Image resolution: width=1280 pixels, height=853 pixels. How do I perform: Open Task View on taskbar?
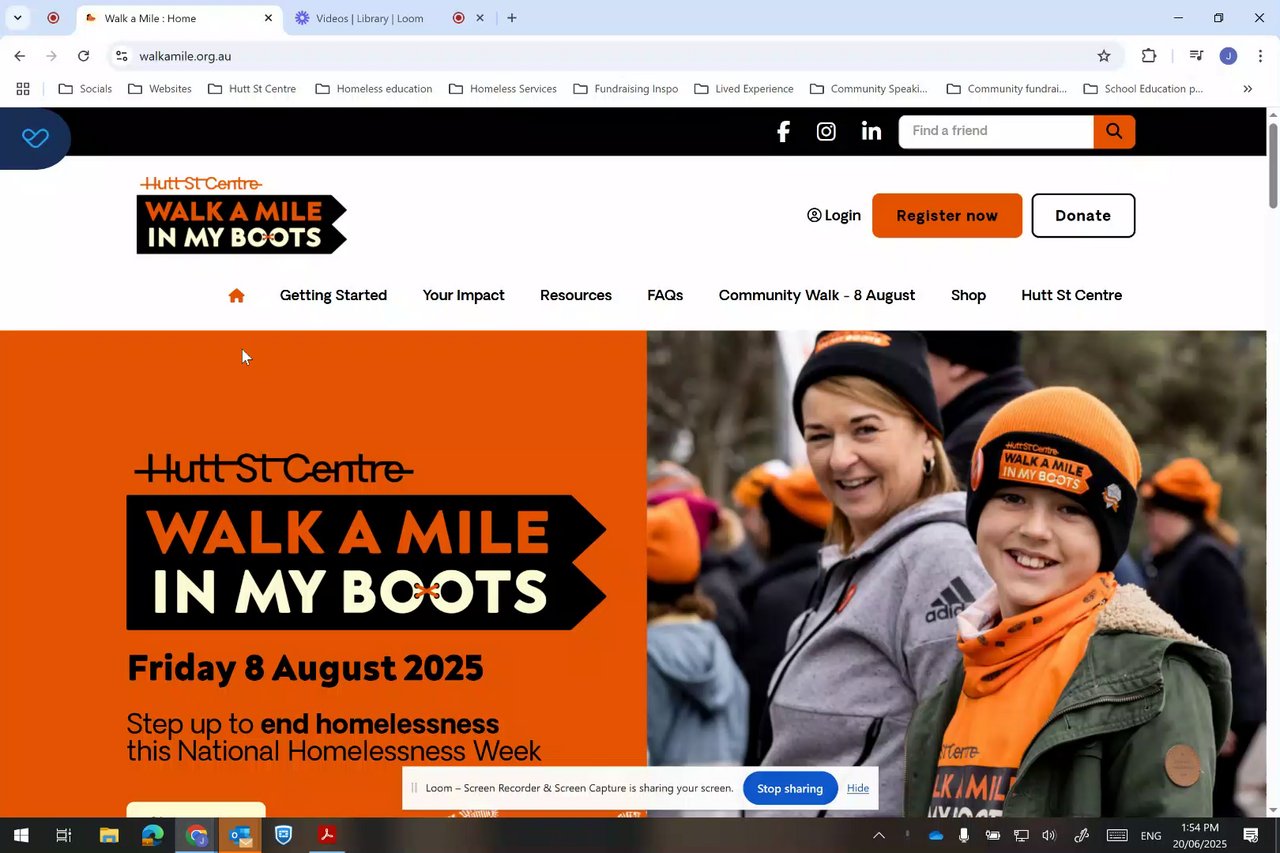coord(64,835)
